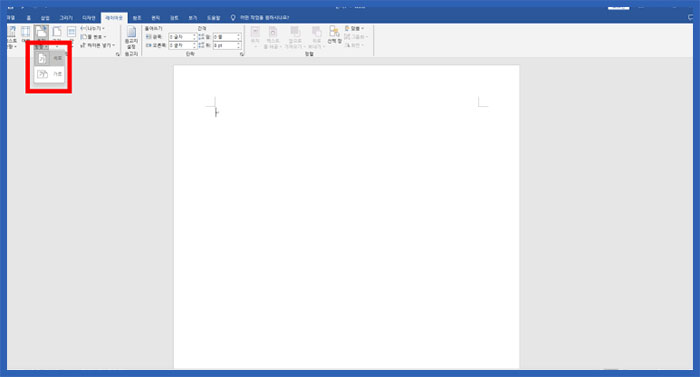The image size is (700, 377).
Task: Open the align (맞춤) dropdown
Action: pyautogui.click(x=354, y=29)
